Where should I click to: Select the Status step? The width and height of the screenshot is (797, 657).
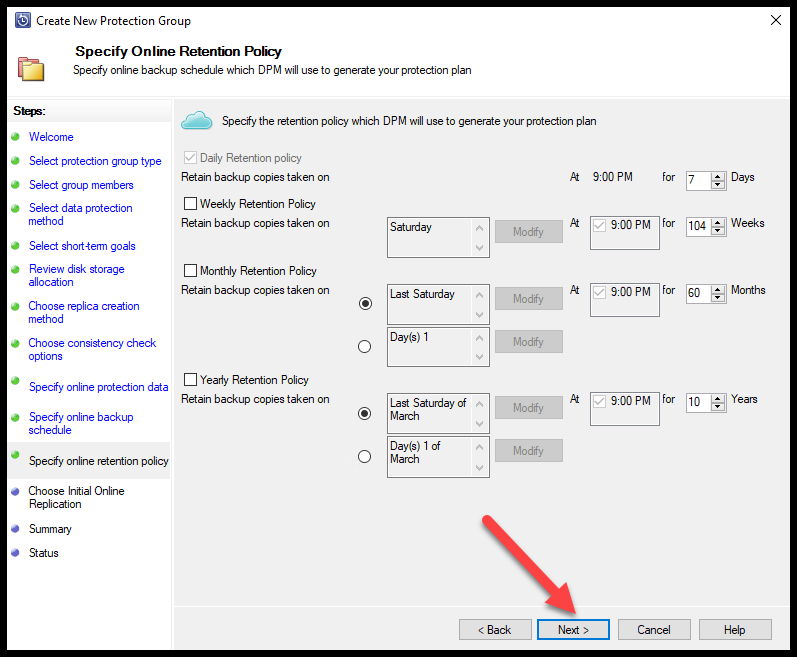pyautogui.click(x=43, y=553)
